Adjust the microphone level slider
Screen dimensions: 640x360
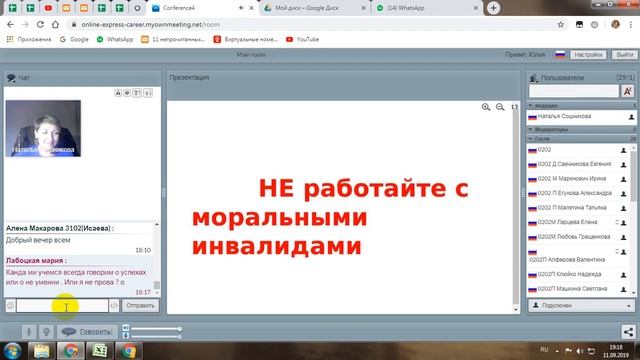[156, 336]
